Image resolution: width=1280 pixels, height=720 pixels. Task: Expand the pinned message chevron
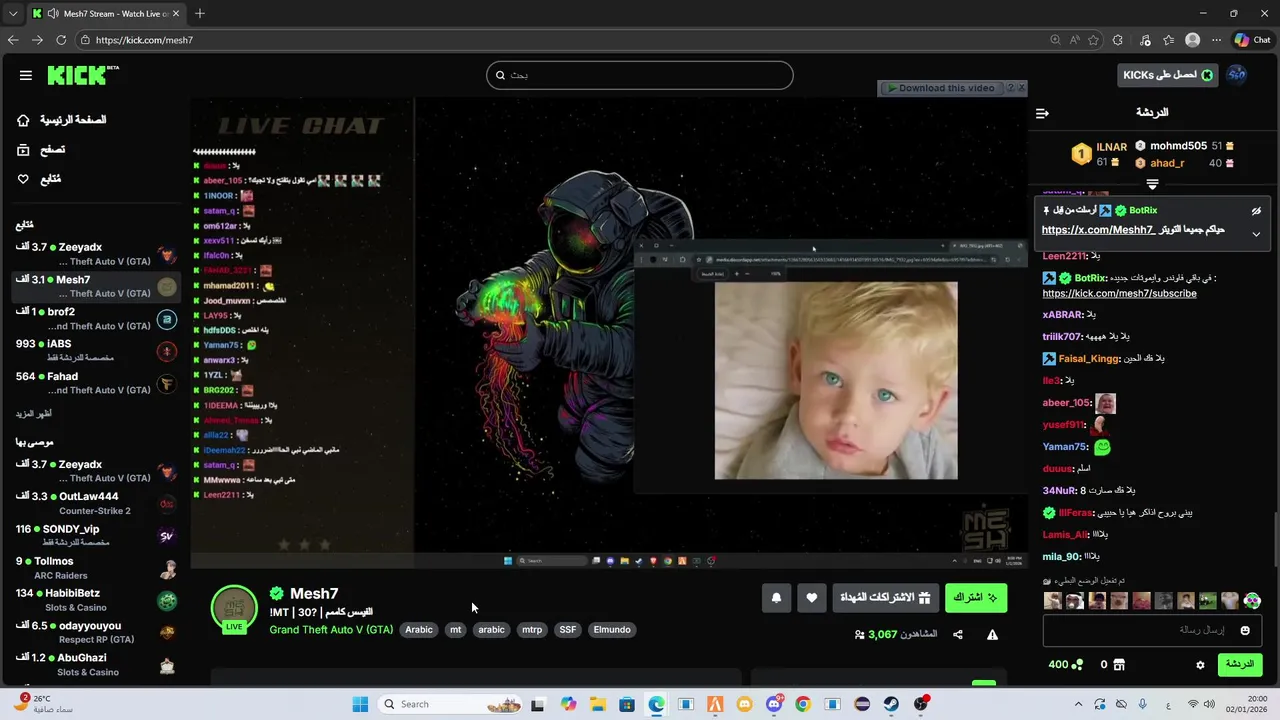pos(1256,234)
